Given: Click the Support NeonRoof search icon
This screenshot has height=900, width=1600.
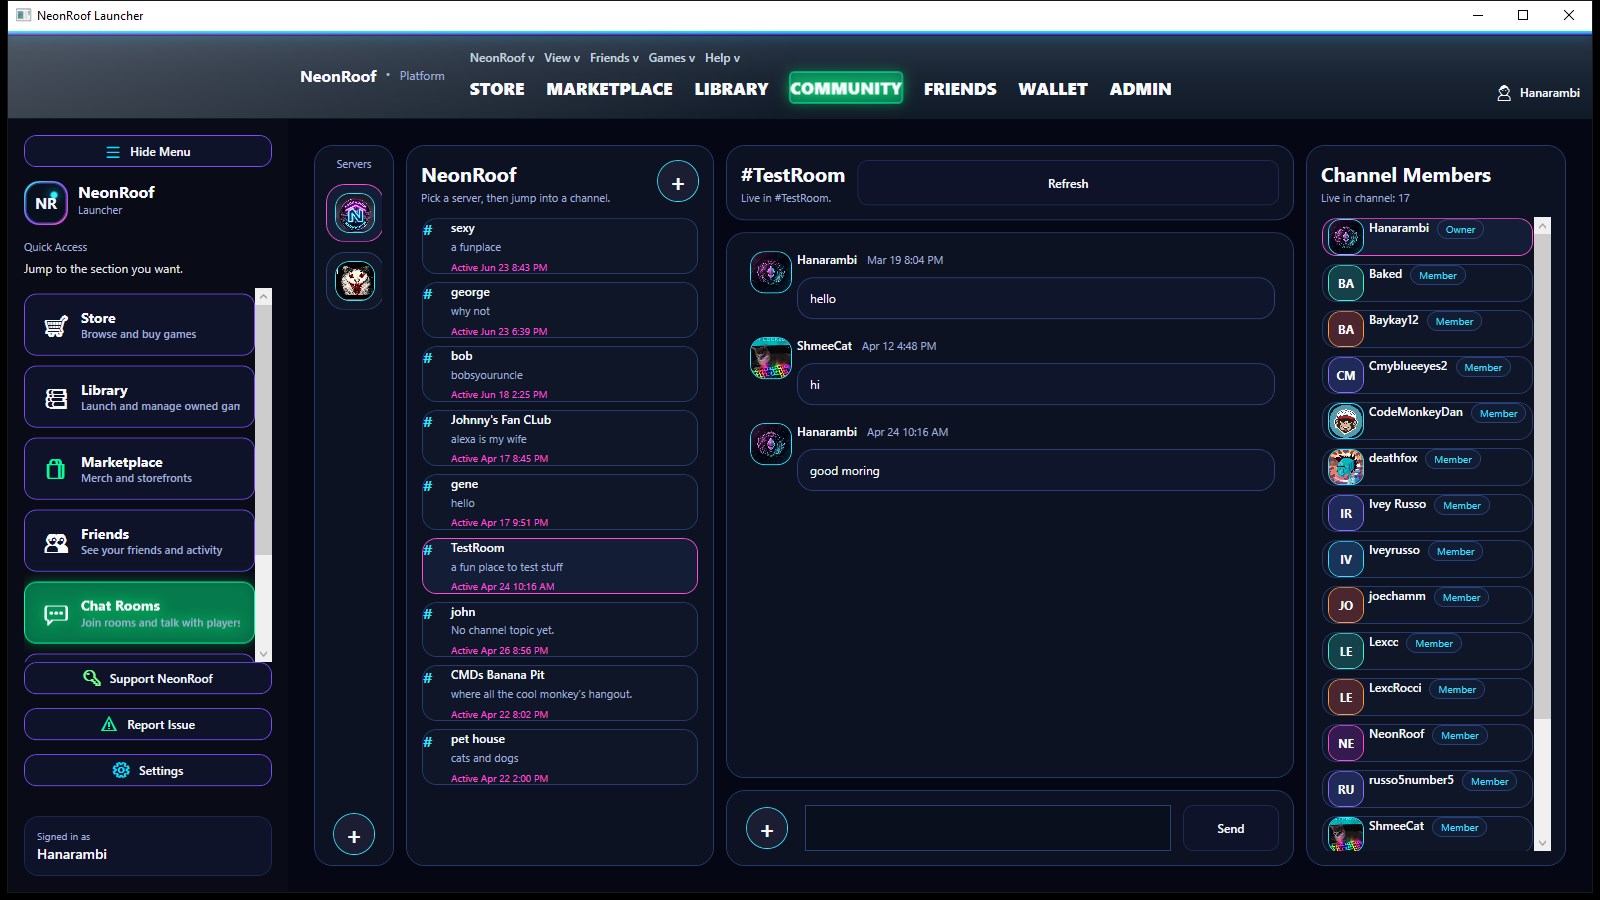Looking at the screenshot, I should point(92,678).
